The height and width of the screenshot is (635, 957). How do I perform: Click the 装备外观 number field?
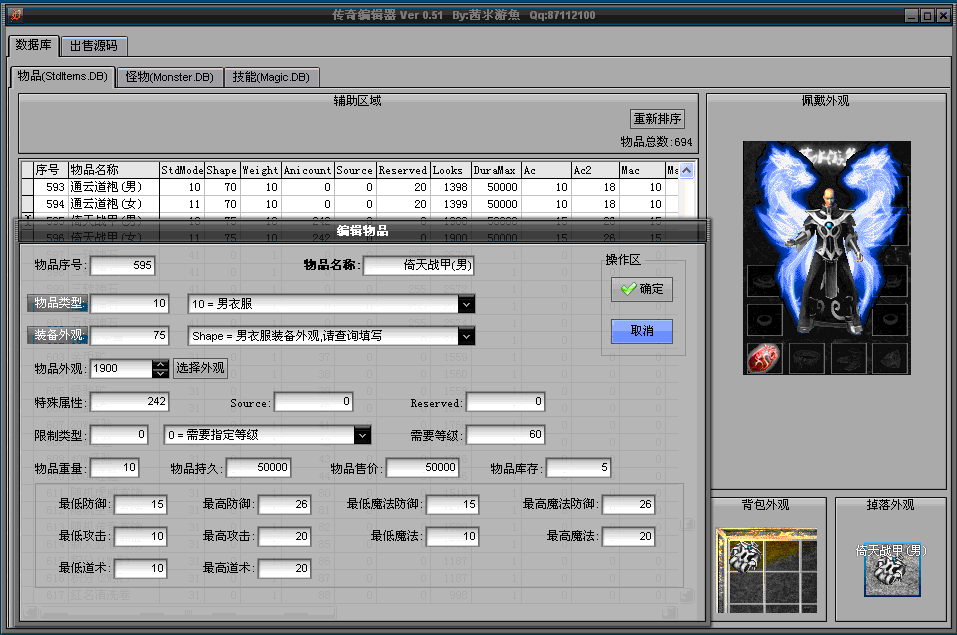coord(129,335)
